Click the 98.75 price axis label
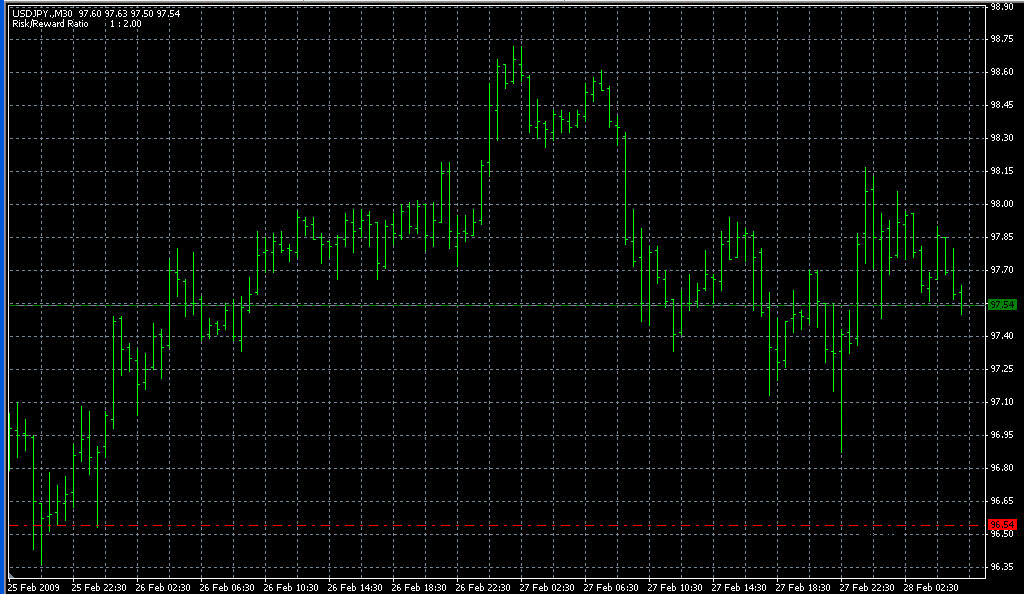The height and width of the screenshot is (594, 1024). 1002,39
